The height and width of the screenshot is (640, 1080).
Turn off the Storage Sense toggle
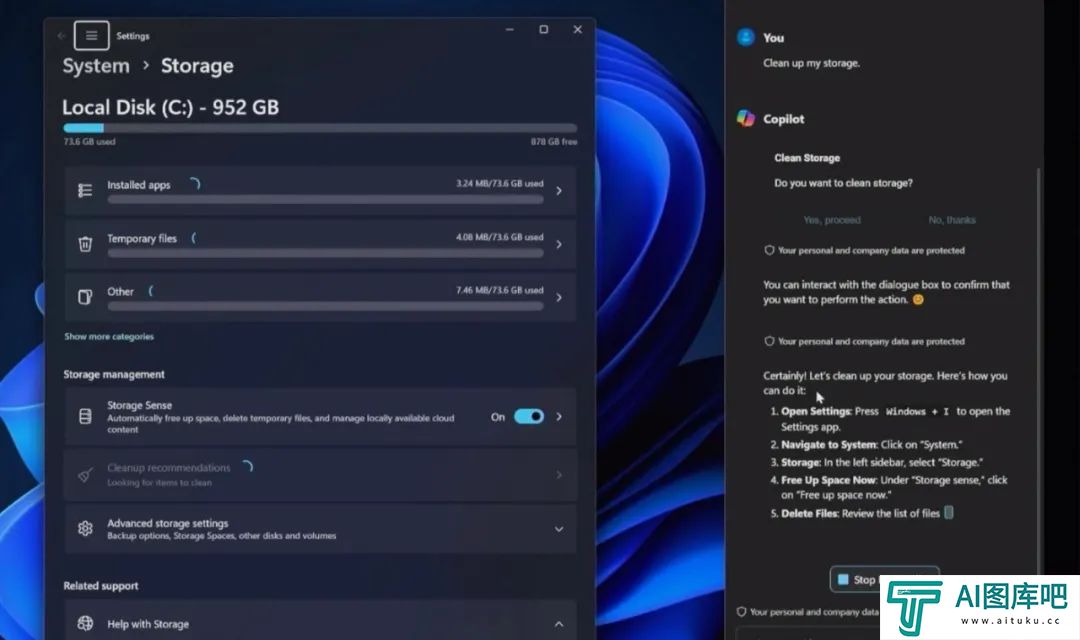tap(529, 416)
